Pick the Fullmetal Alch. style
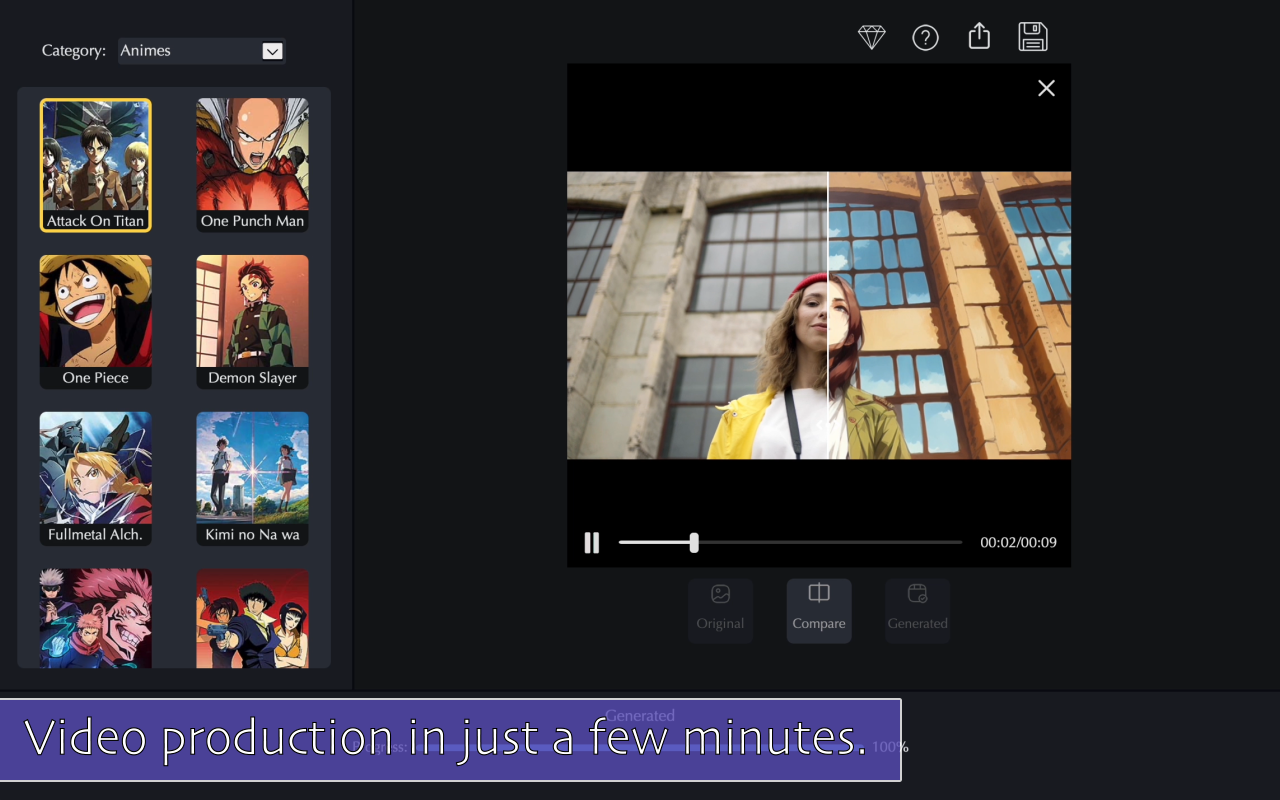The image size is (1280, 800). [96, 479]
